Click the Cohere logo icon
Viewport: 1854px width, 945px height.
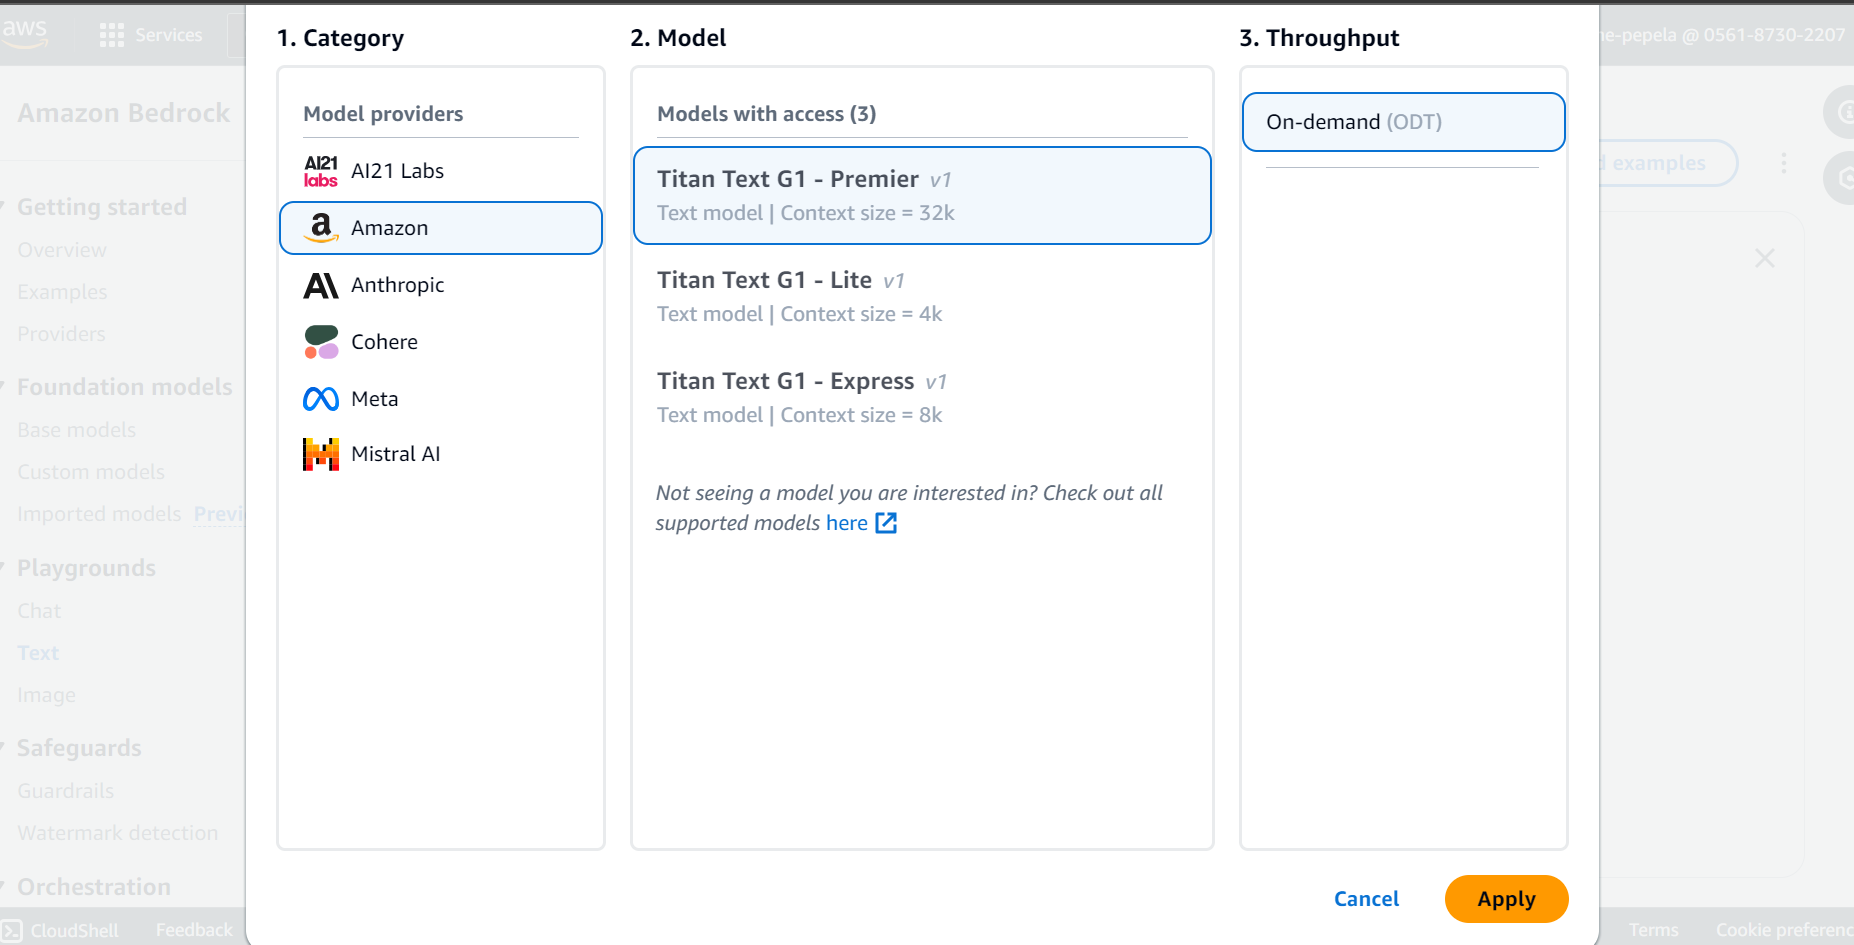[321, 342]
